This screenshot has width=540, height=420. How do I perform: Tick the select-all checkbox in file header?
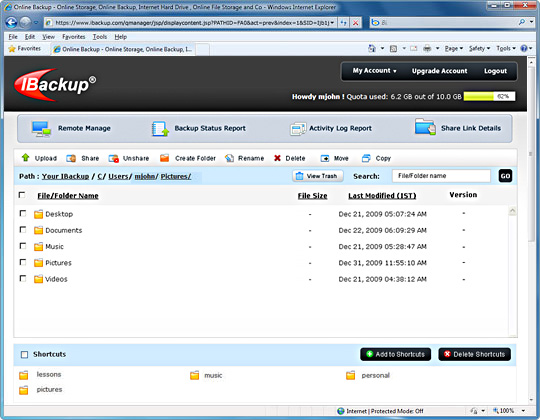22,195
